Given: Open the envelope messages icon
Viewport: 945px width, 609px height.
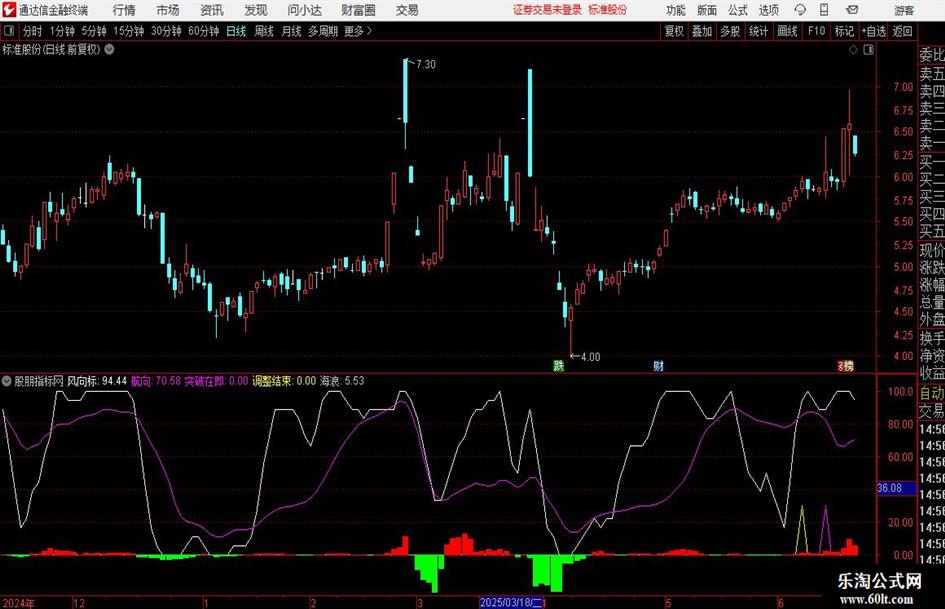Looking at the screenshot, I should (852, 10).
